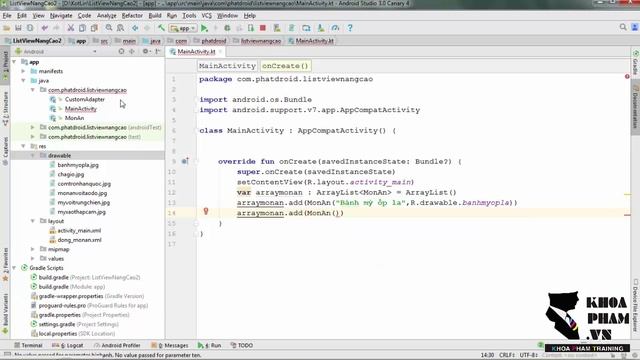Click the Open folder toolbar icon
Screen dimensions: 640x360
(7, 28)
